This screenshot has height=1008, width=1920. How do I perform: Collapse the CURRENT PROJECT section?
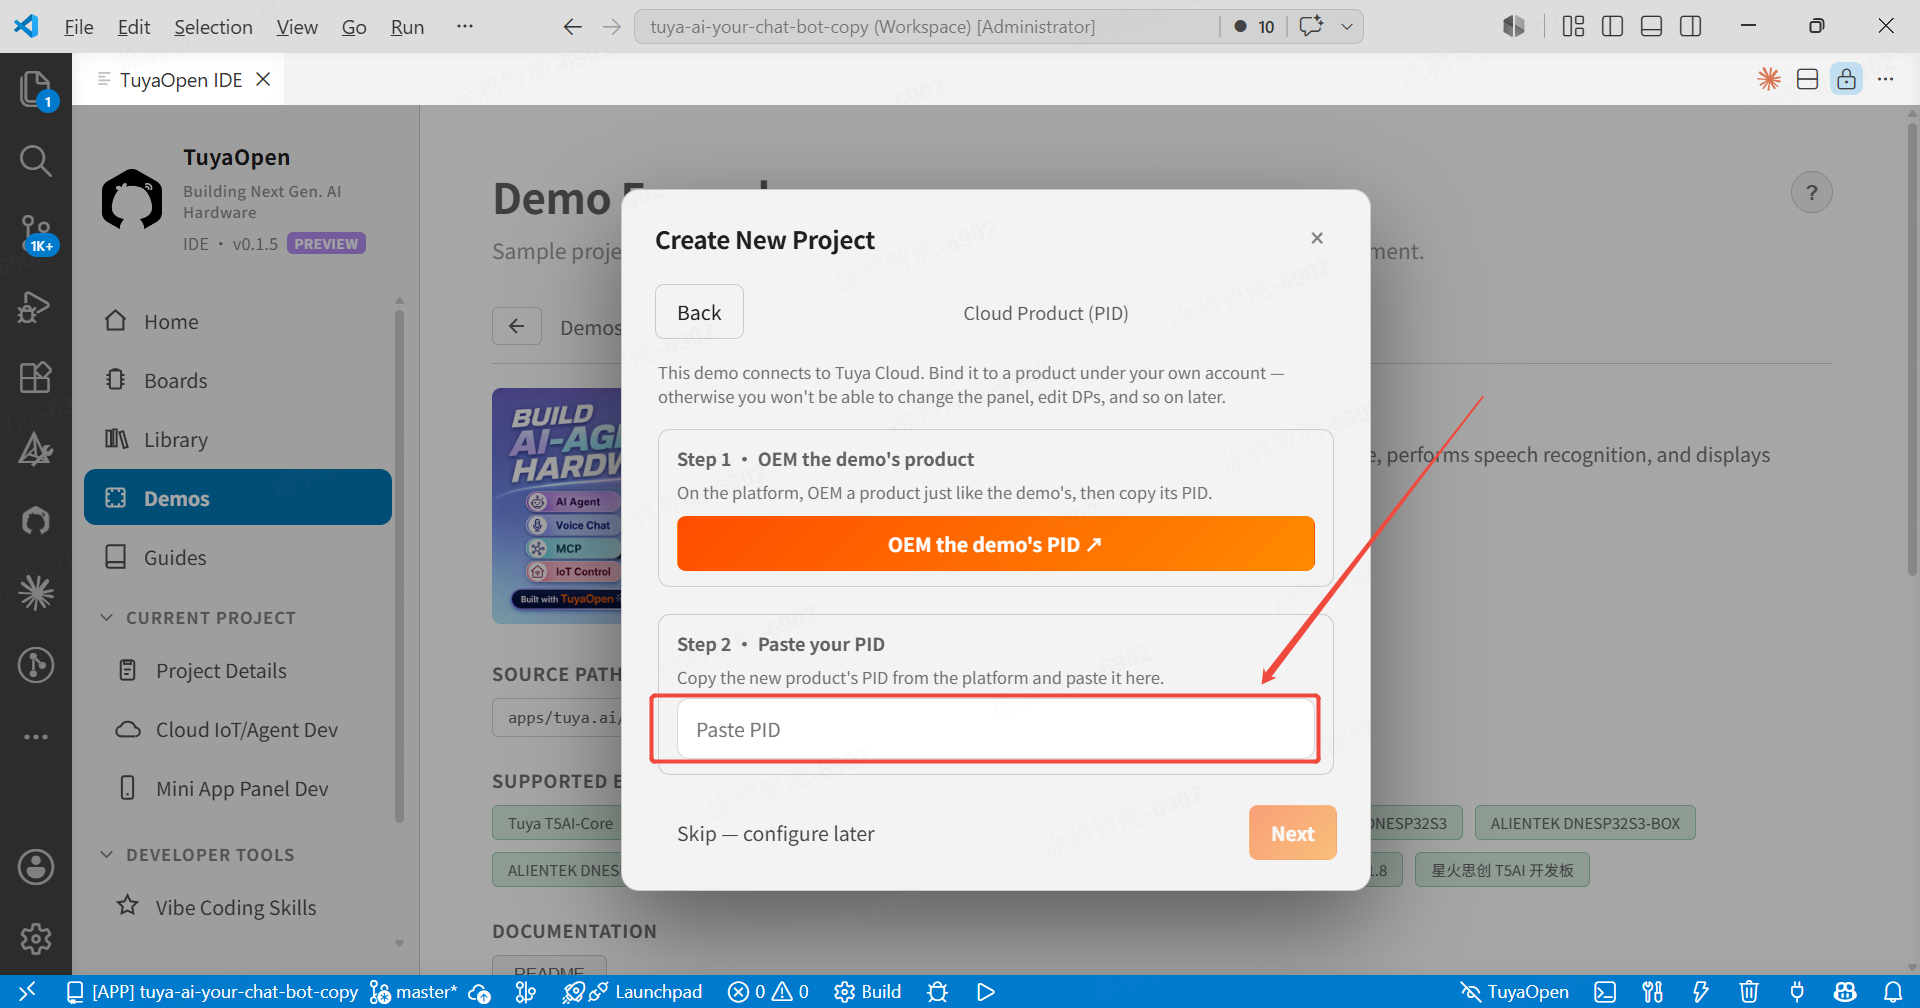tap(200, 618)
